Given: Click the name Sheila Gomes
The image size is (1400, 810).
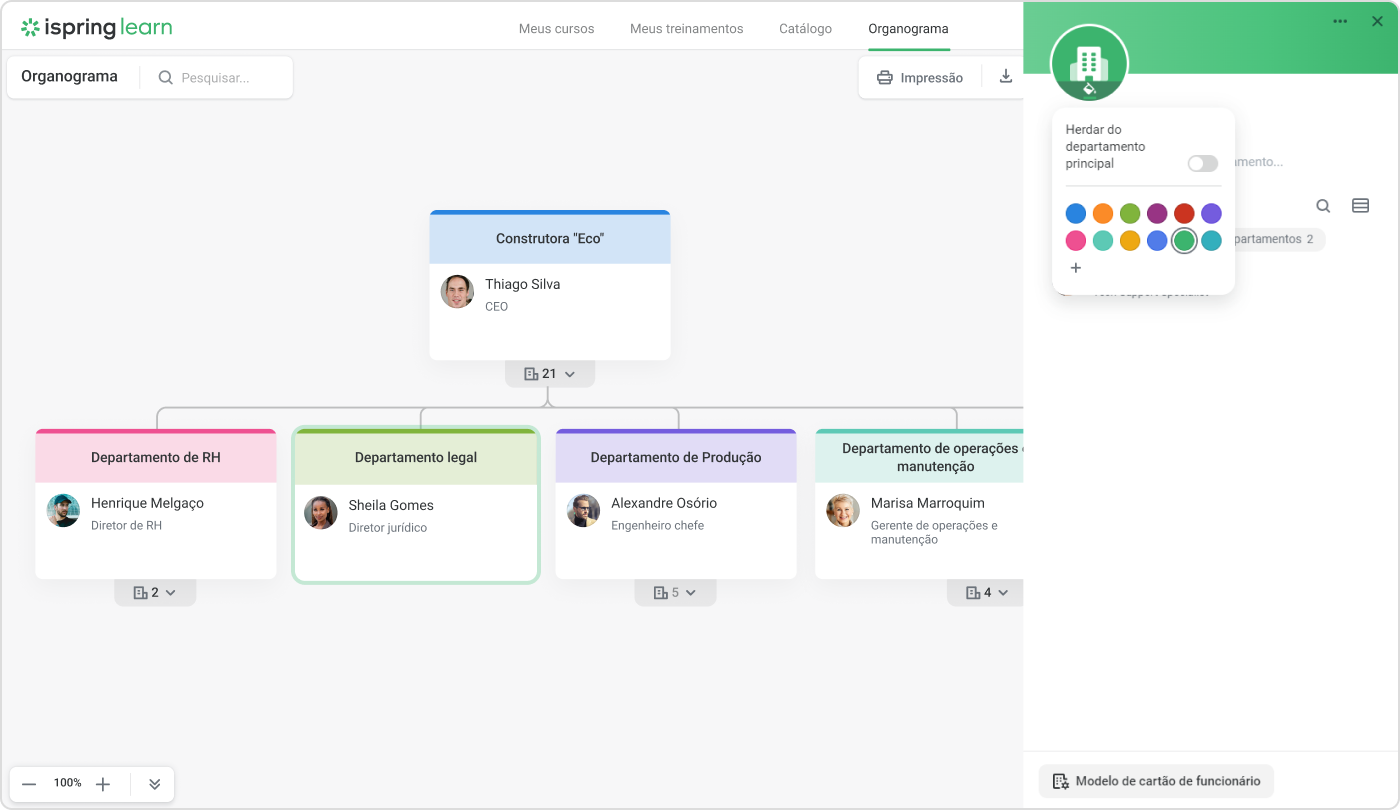Looking at the screenshot, I should [391, 505].
